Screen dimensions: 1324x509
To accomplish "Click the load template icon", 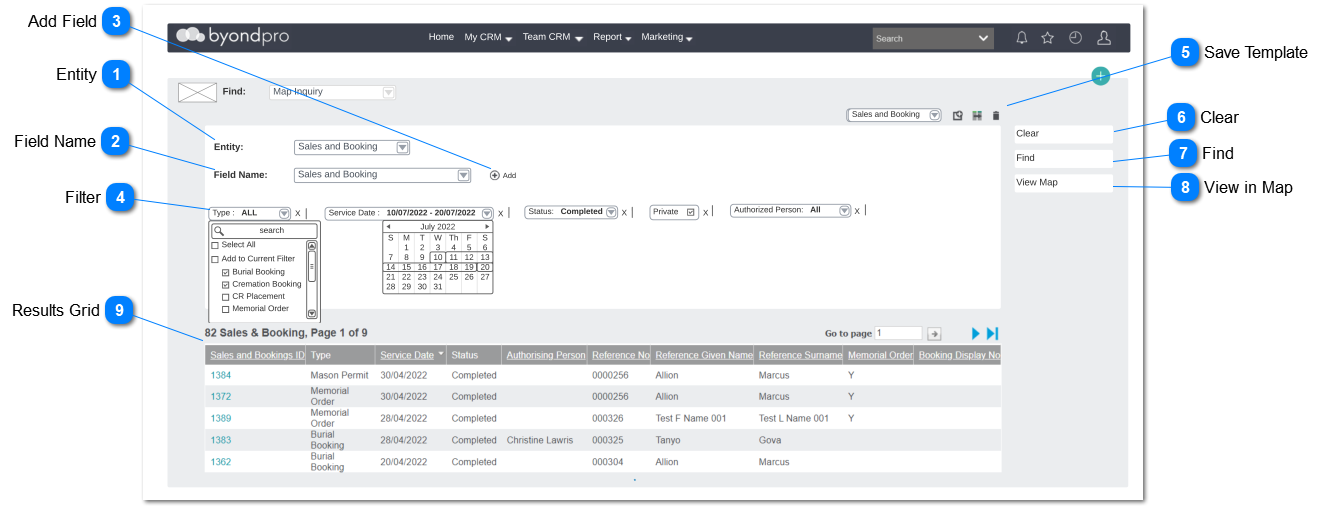I will [958, 116].
